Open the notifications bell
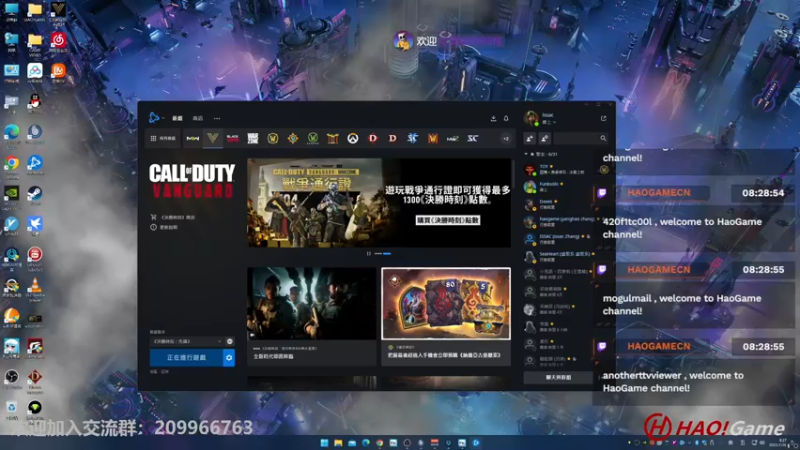 point(506,118)
